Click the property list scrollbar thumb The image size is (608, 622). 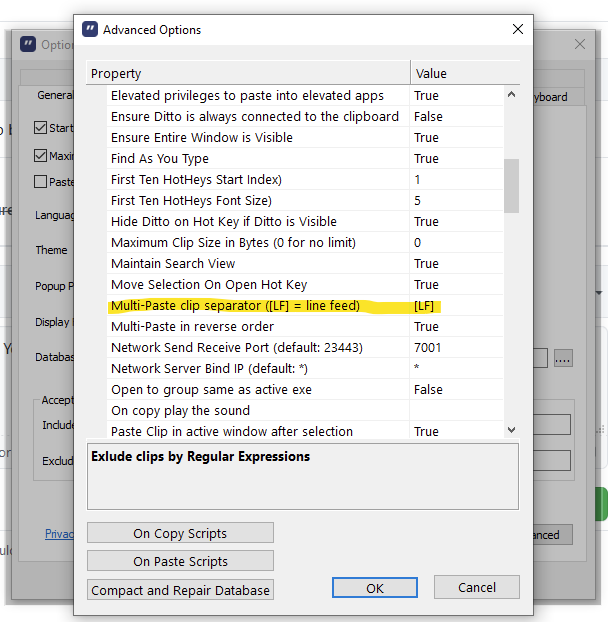click(511, 186)
